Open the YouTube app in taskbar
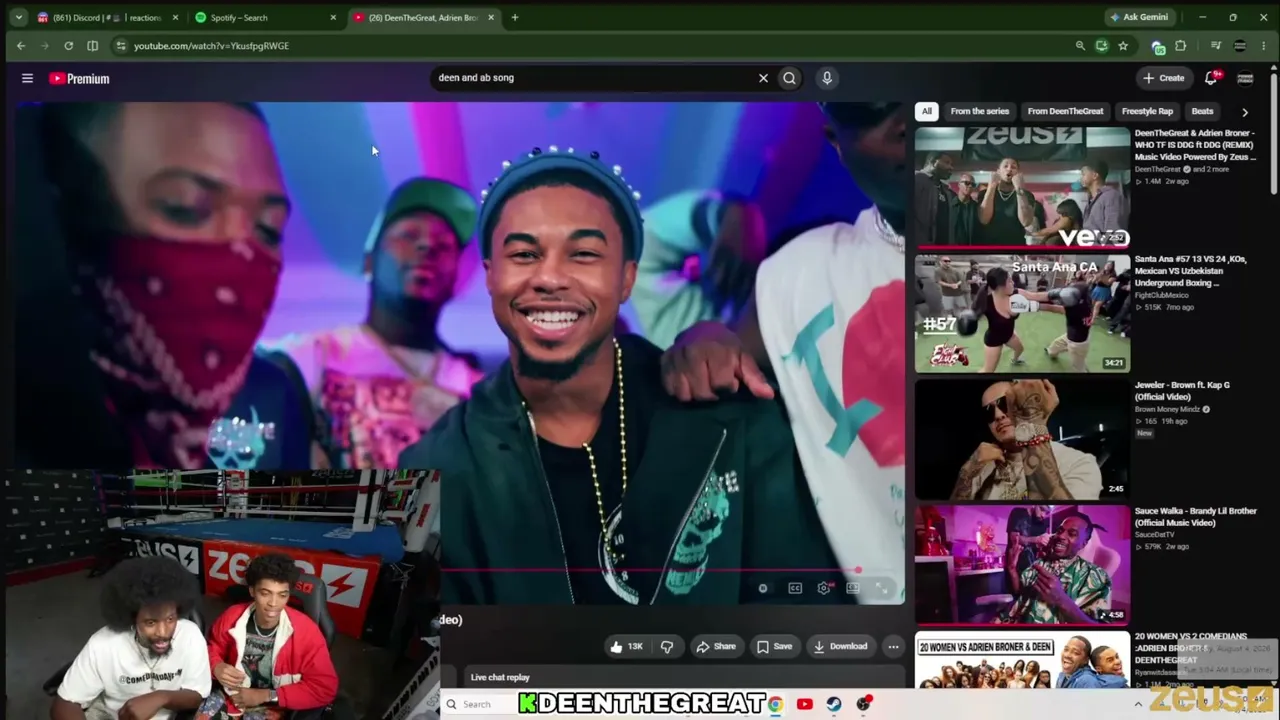Screen dimensions: 1280x720 804,704
